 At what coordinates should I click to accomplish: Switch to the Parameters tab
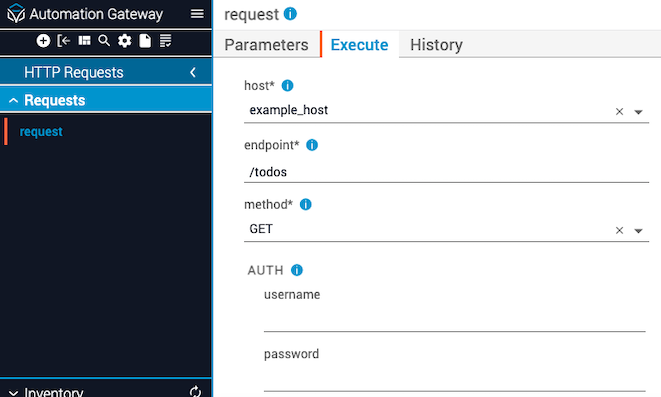click(266, 45)
